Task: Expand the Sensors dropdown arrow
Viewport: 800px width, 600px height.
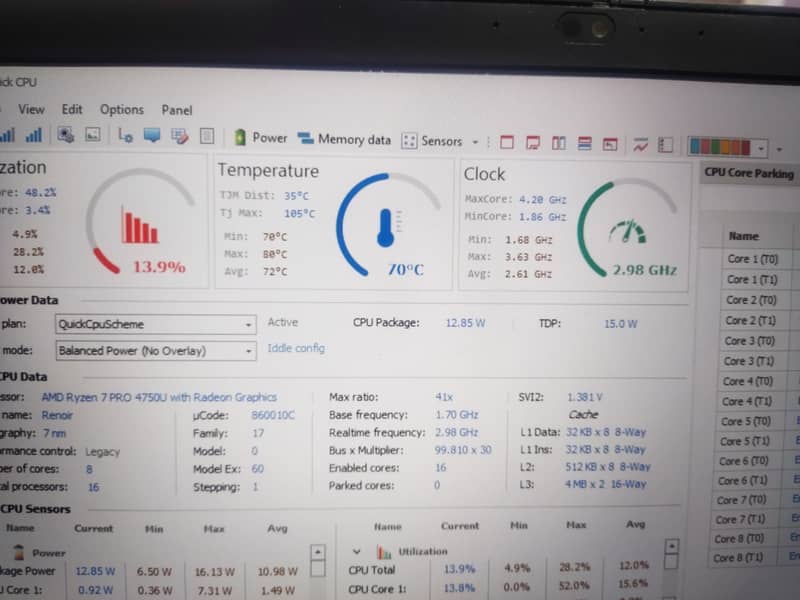Action: (x=475, y=142)
